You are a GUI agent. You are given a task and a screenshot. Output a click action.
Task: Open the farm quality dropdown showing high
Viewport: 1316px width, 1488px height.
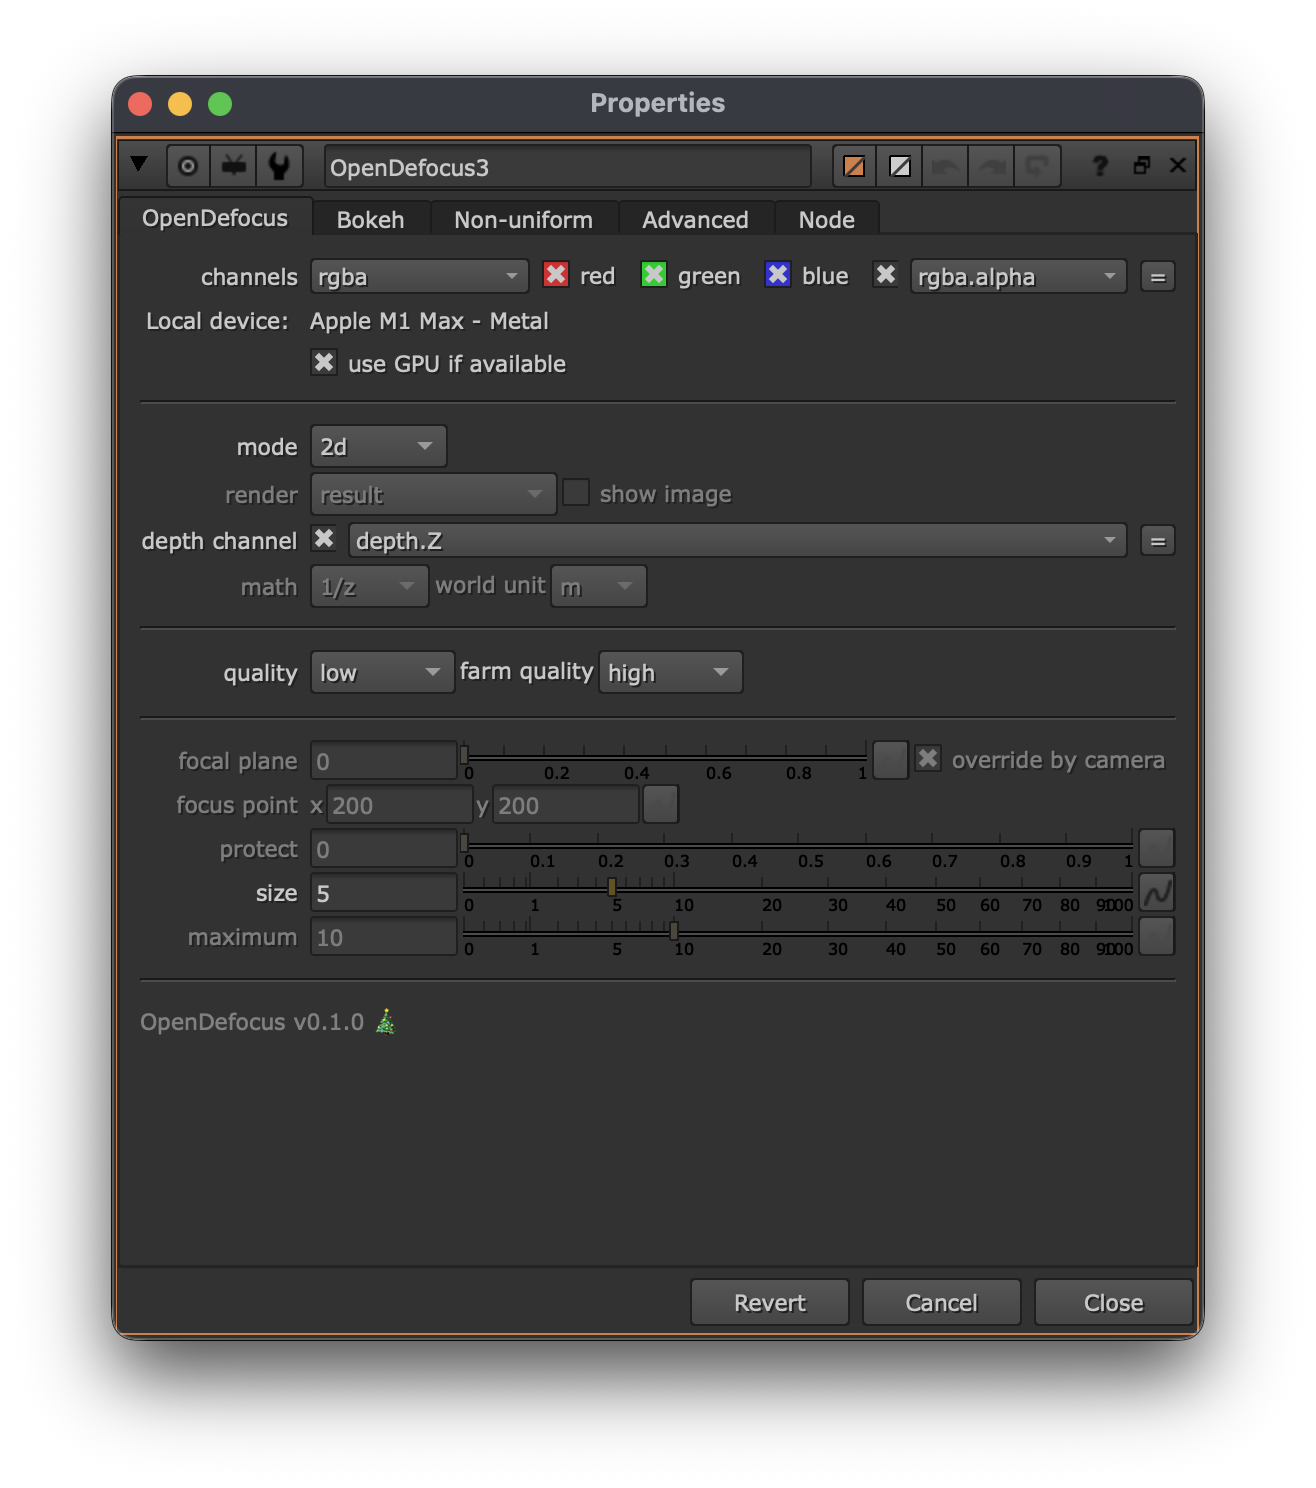(670, 672)
